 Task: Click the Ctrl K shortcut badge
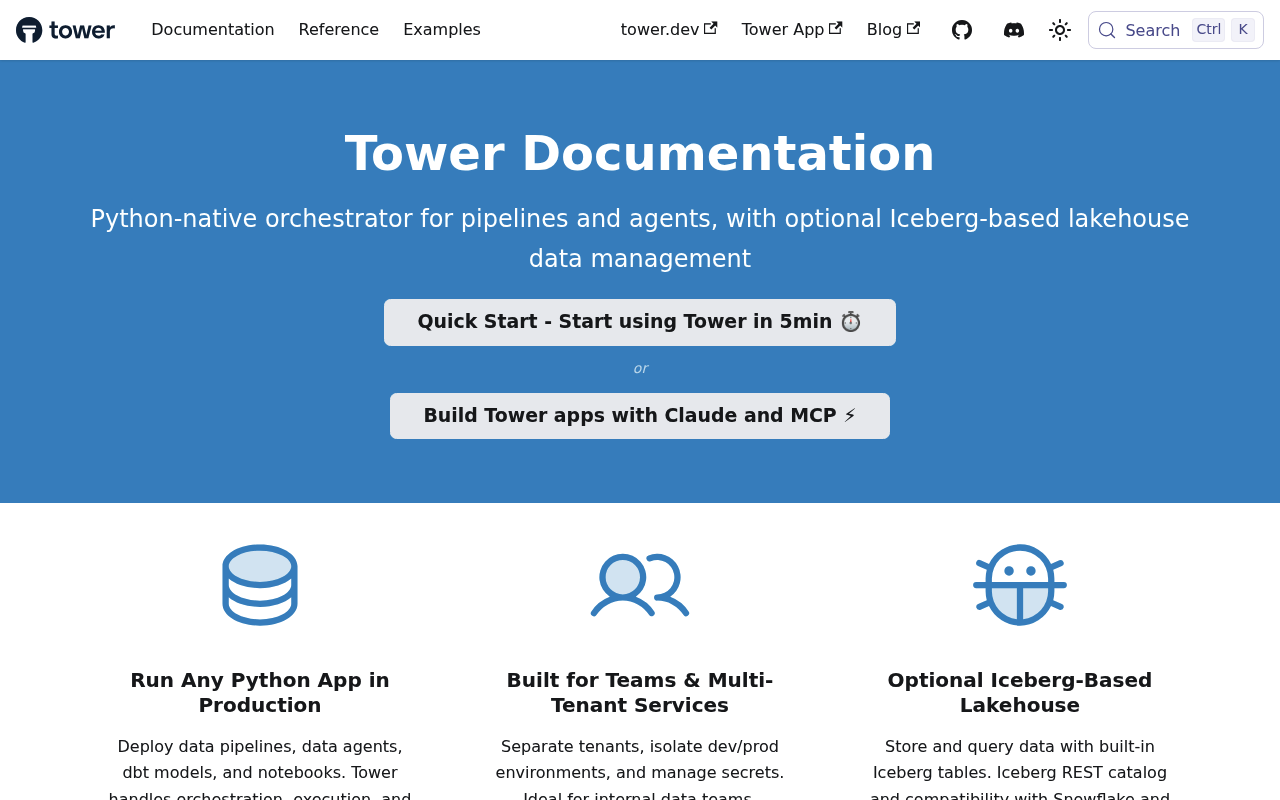tap(1223, 30)
